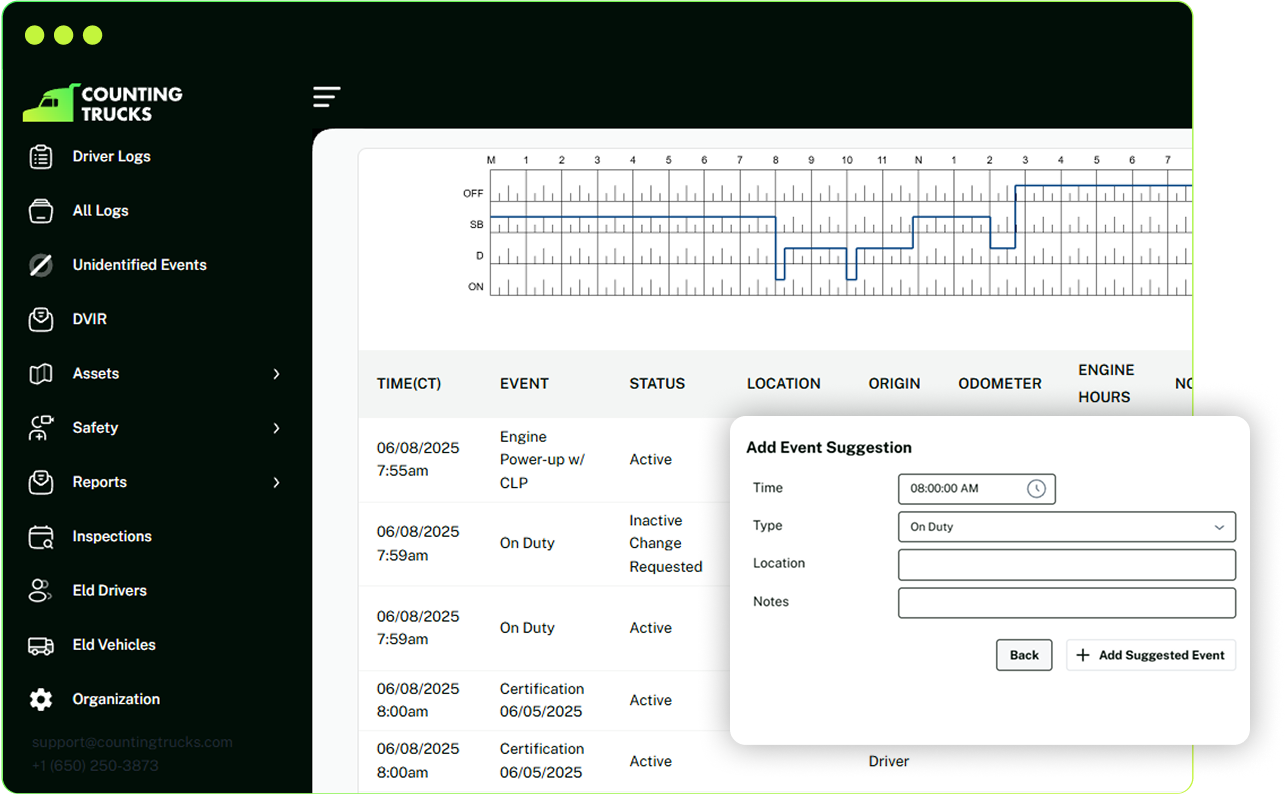Click the Back button
The height and width of the screenshot is (794, 1285).
pos(1023,655)
